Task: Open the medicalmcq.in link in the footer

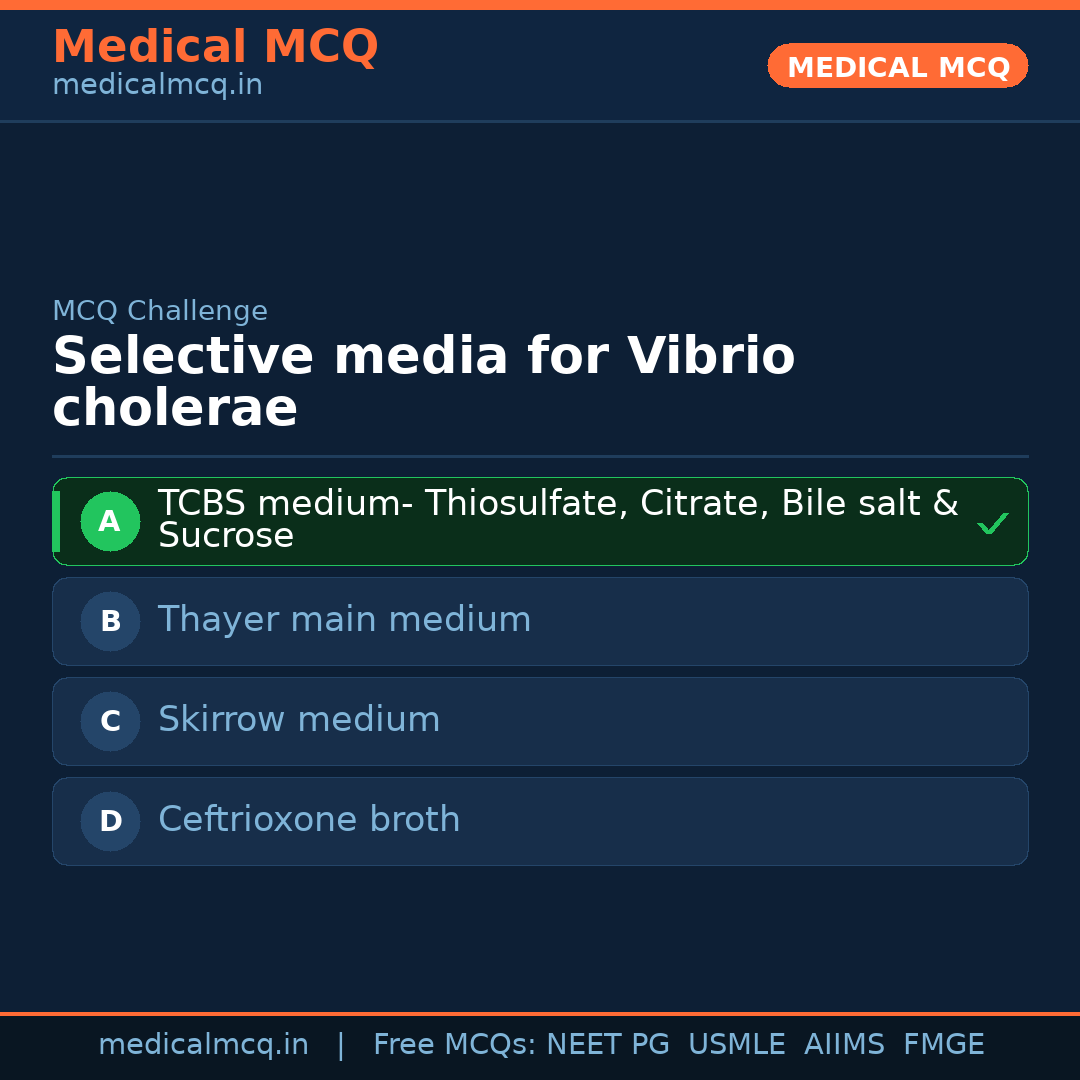Action: 203,1045
